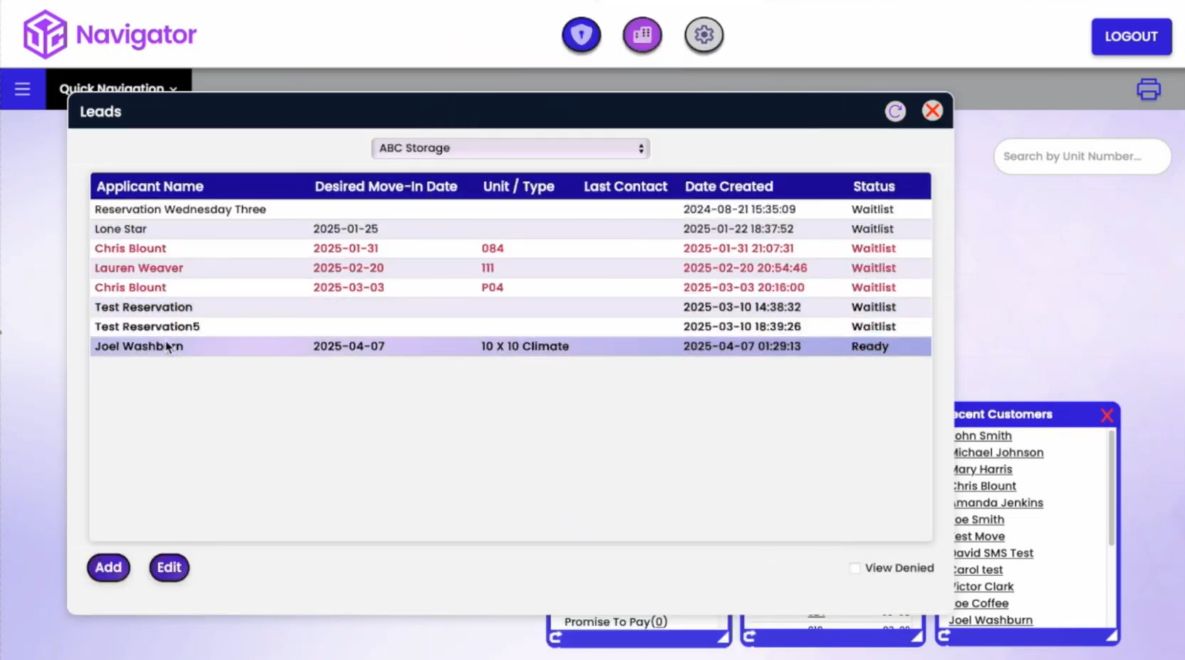Select the Lone Star lead row
This screenshot has height=660, width=1185.
(510, 229)
